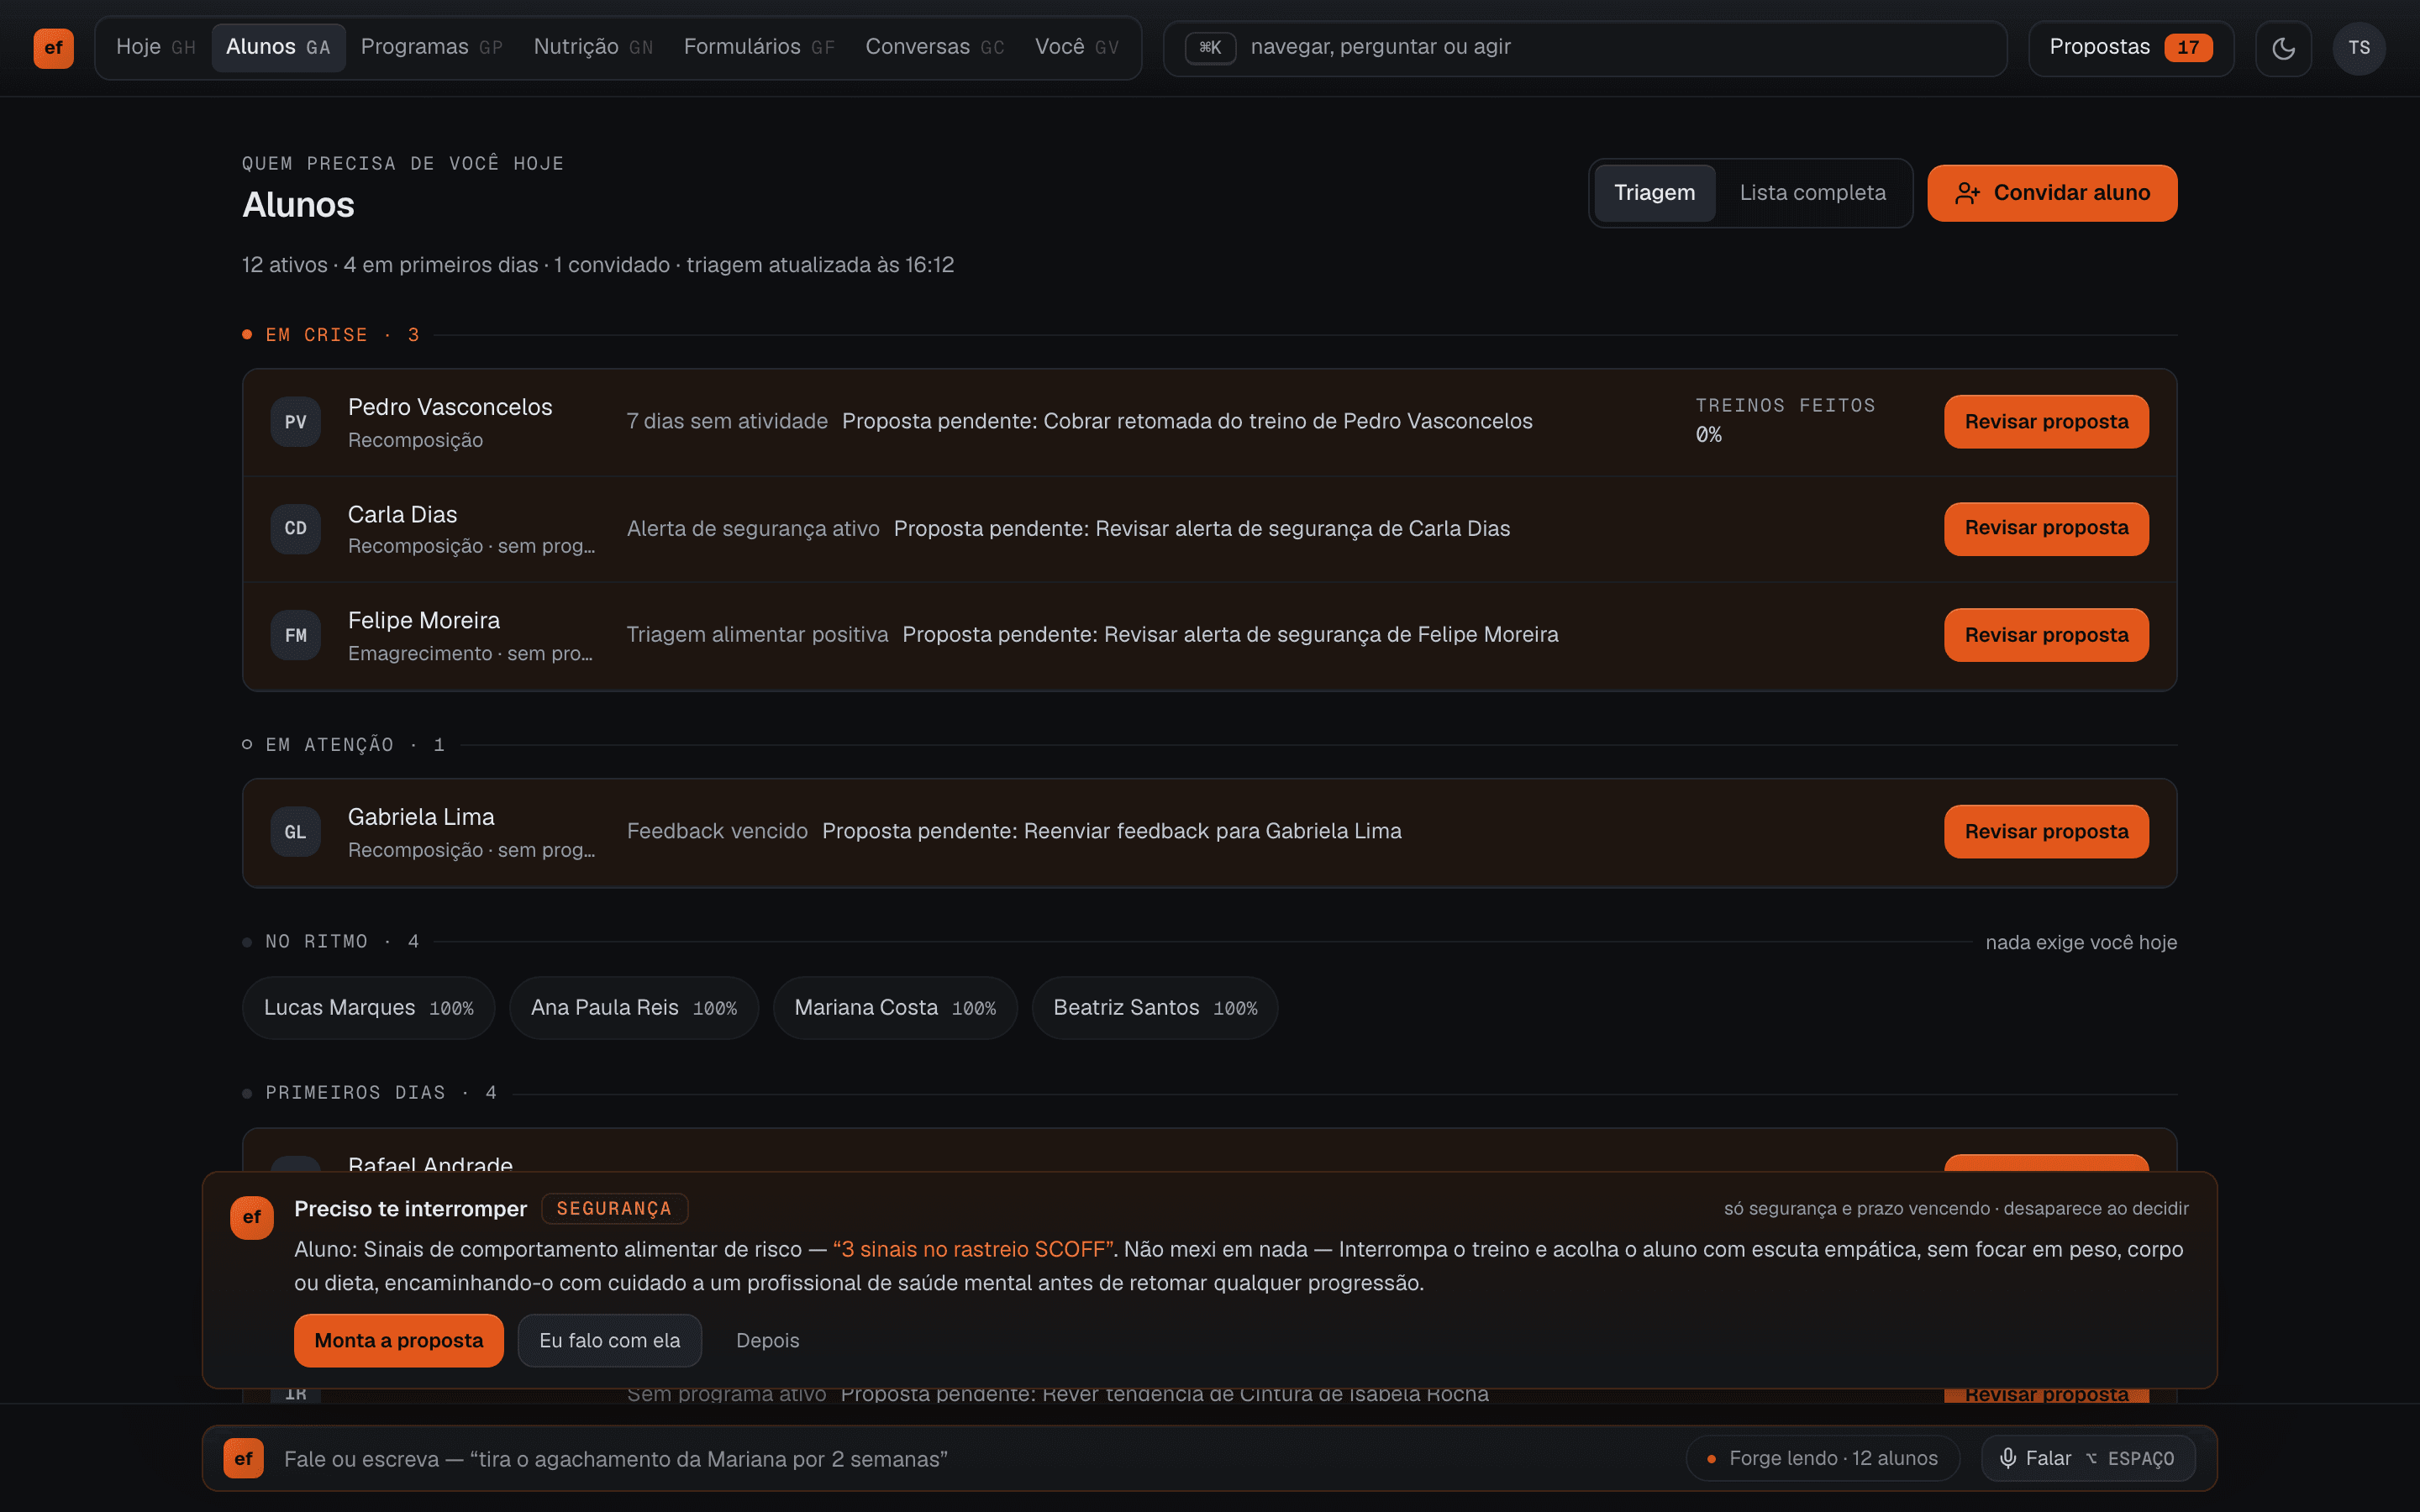Click the GL avatar for Gabriela Lima

click(x=295, y=832)
